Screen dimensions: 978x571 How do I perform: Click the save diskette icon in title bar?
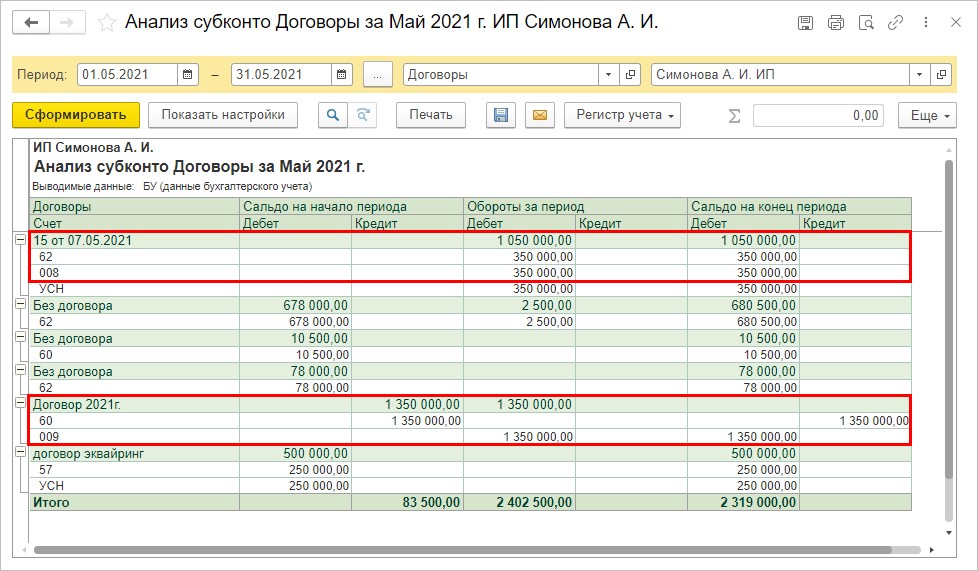click(805, 23)
